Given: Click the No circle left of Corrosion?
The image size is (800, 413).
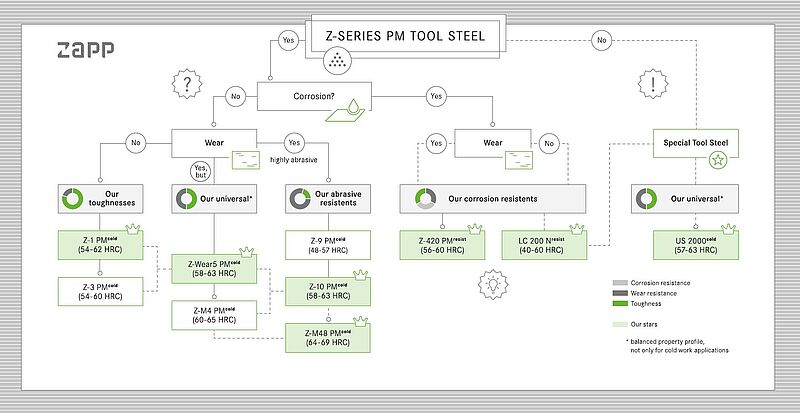Looking at the screenshot, I should [x=236, y=96].
